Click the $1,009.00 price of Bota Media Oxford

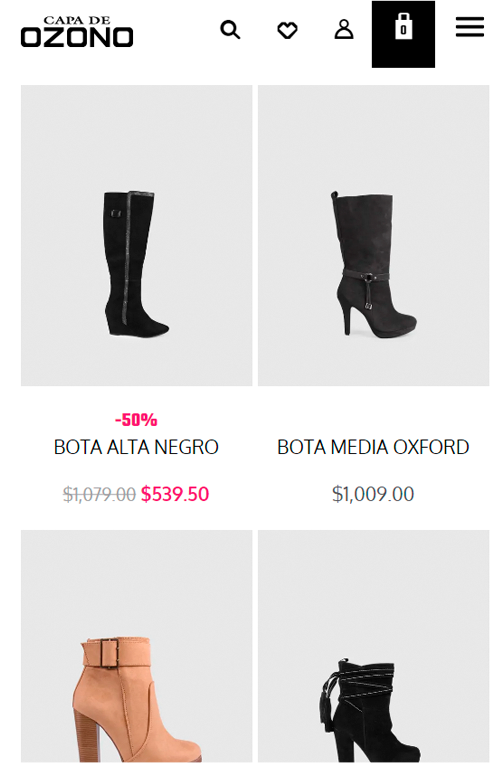click(373, 494)
